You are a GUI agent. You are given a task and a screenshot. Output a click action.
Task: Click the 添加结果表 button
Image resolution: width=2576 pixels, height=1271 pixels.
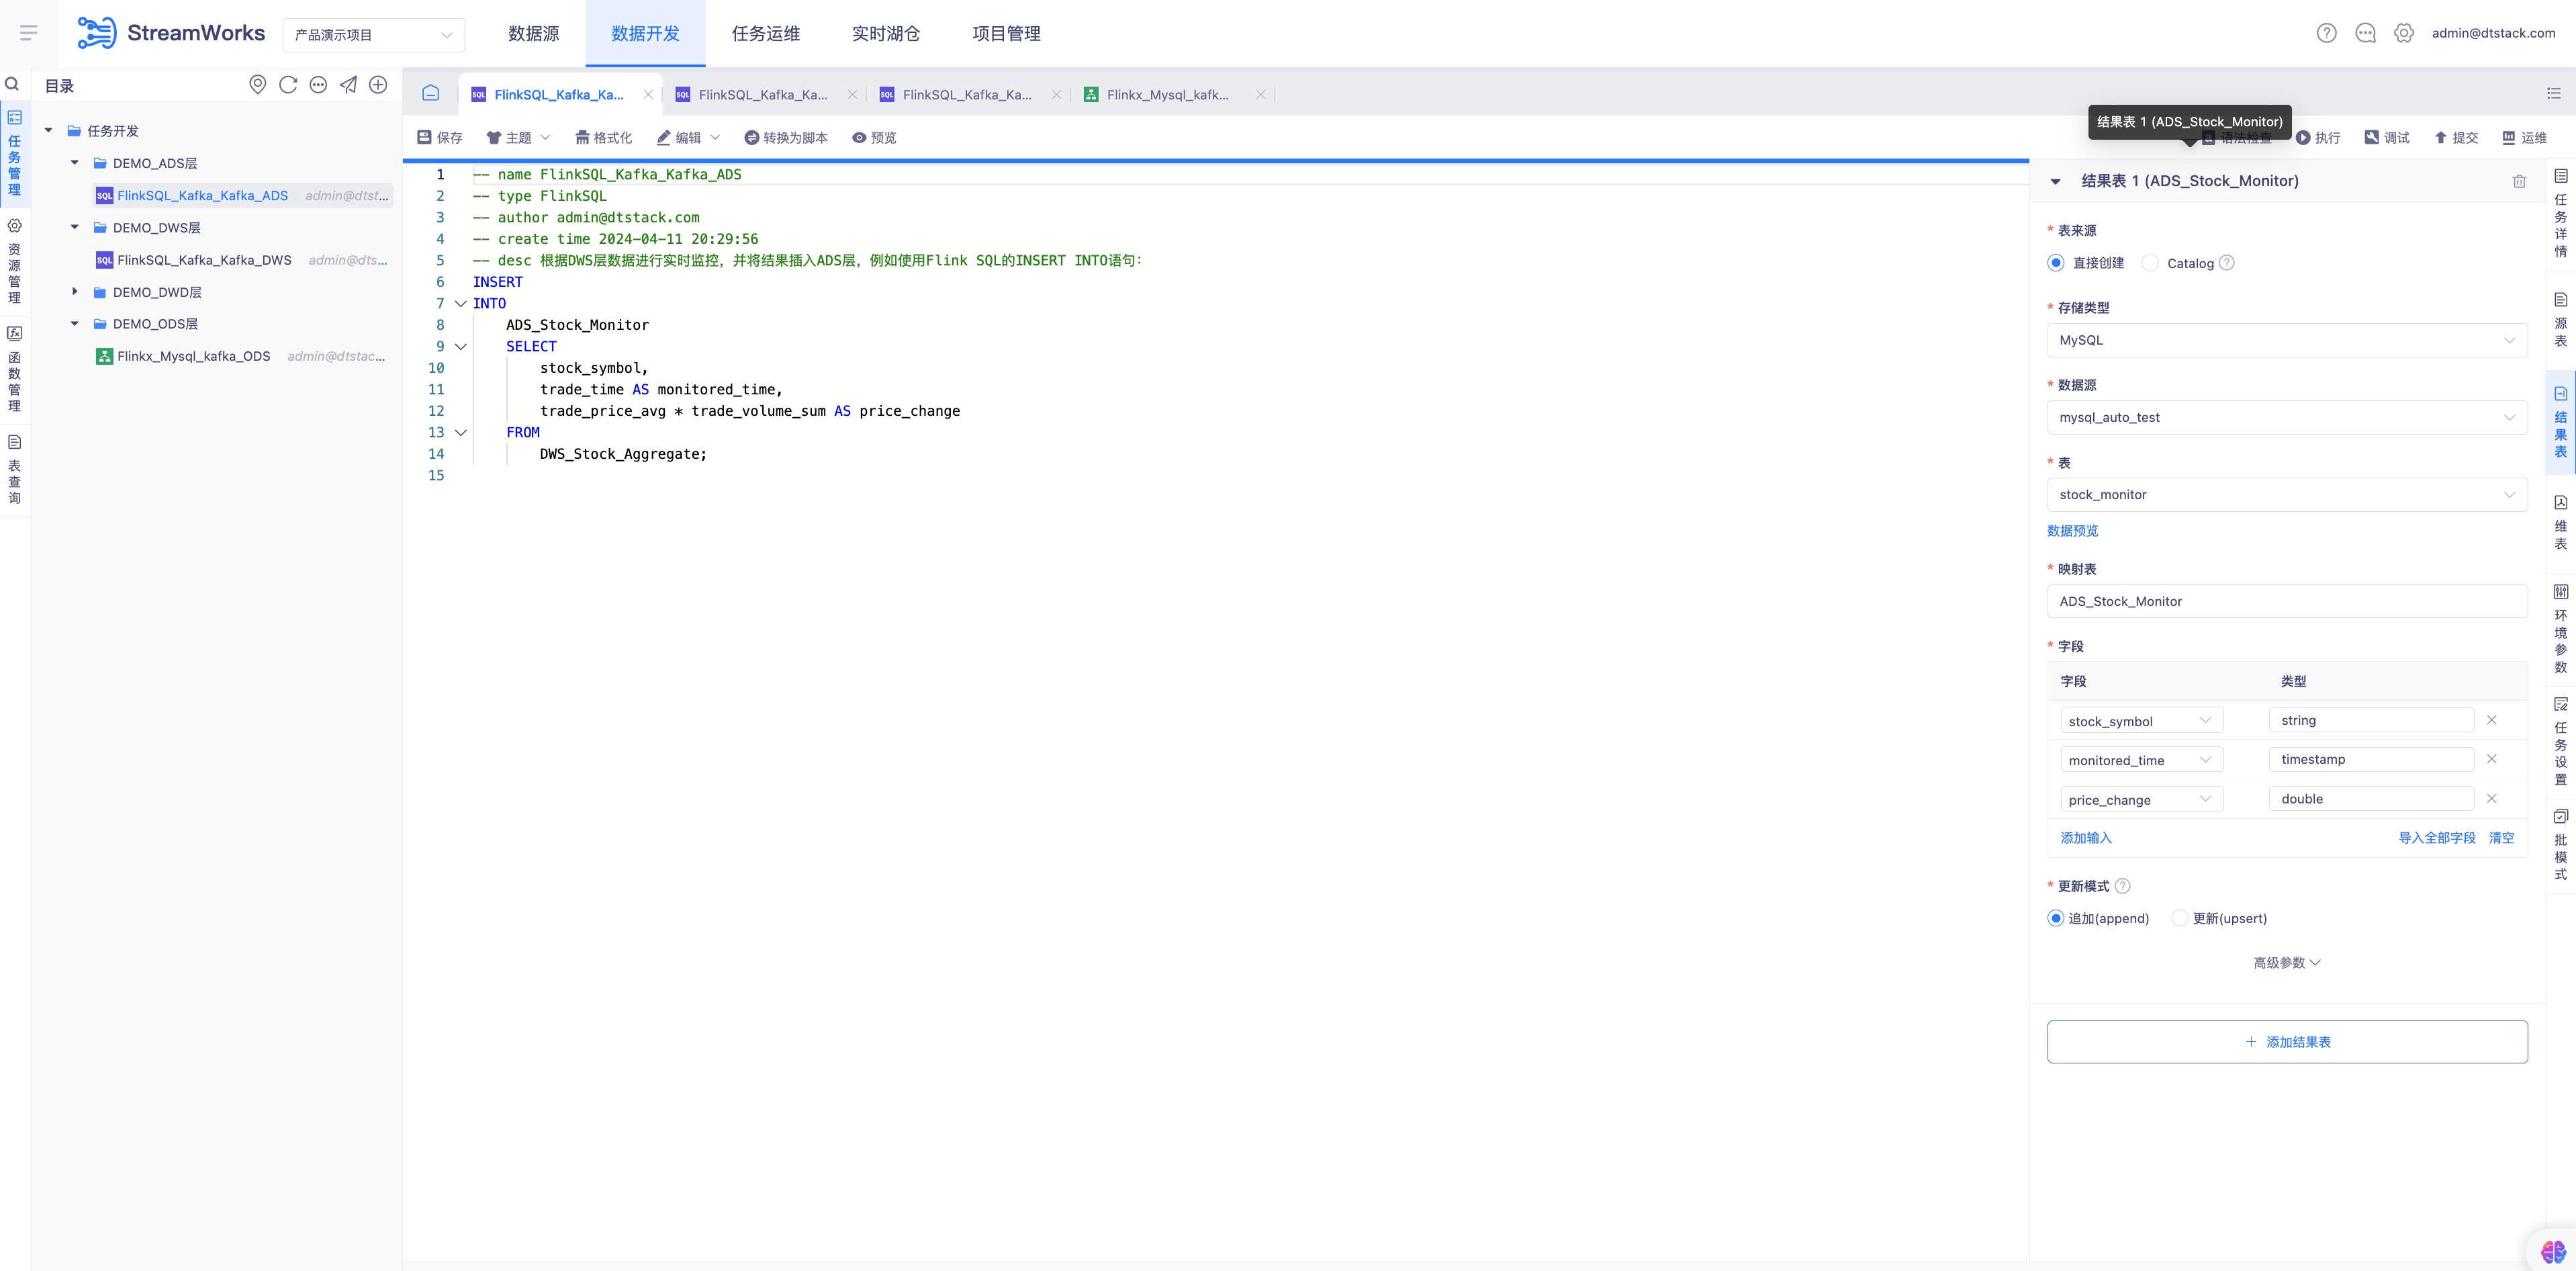tap(2287, 1042)
